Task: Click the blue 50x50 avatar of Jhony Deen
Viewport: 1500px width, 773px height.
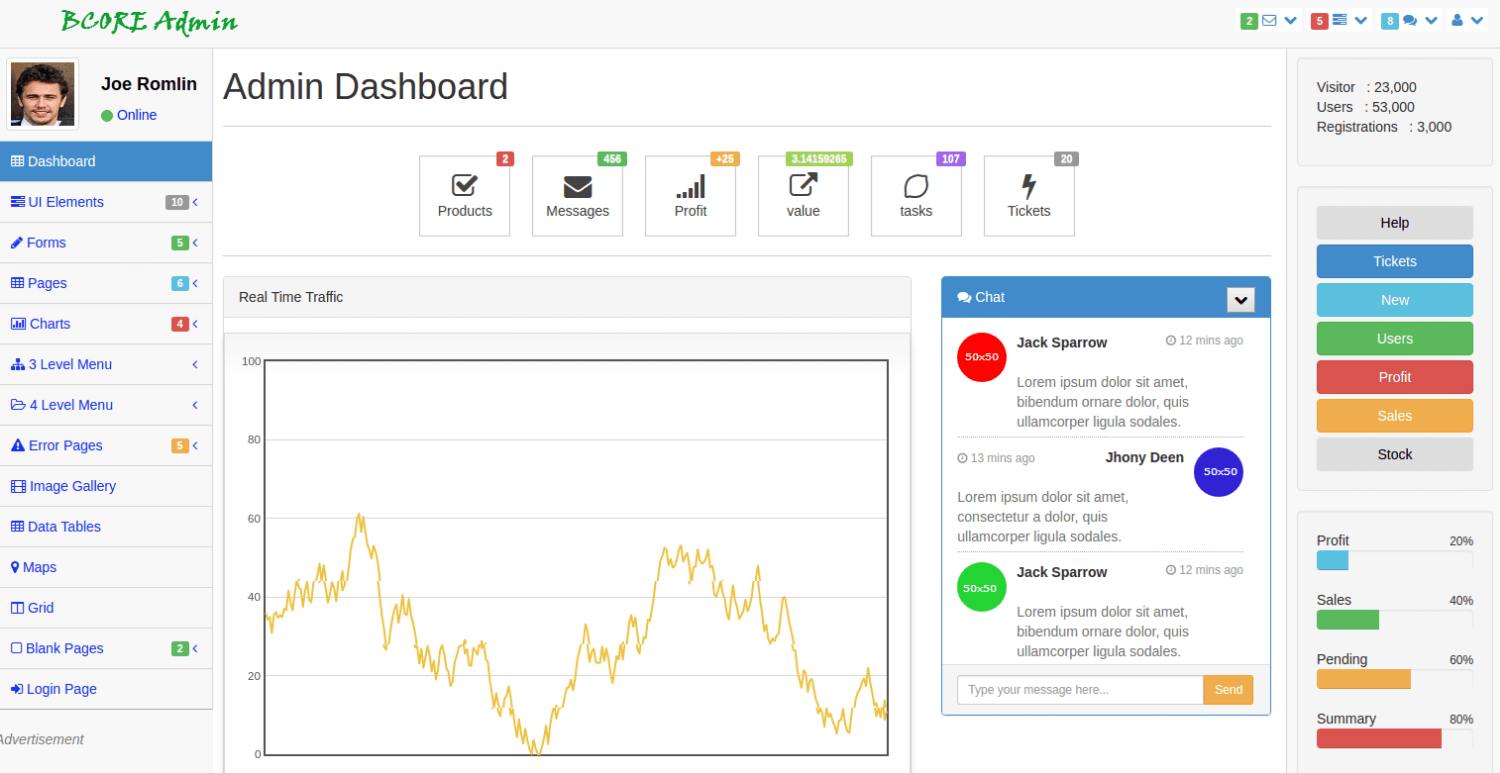Action: [x=1219, y=472]
